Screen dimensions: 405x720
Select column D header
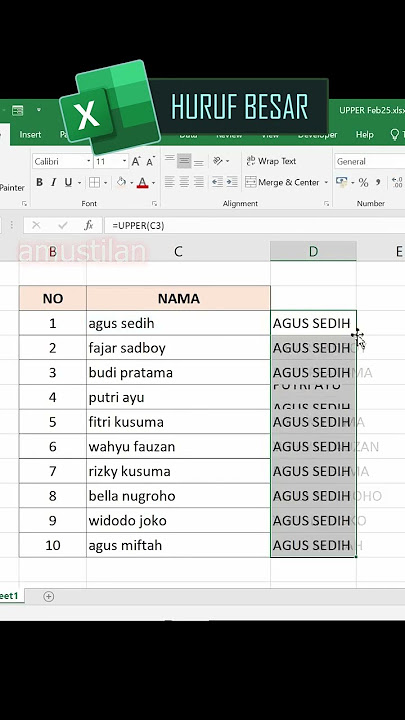(x=313, y=251)
